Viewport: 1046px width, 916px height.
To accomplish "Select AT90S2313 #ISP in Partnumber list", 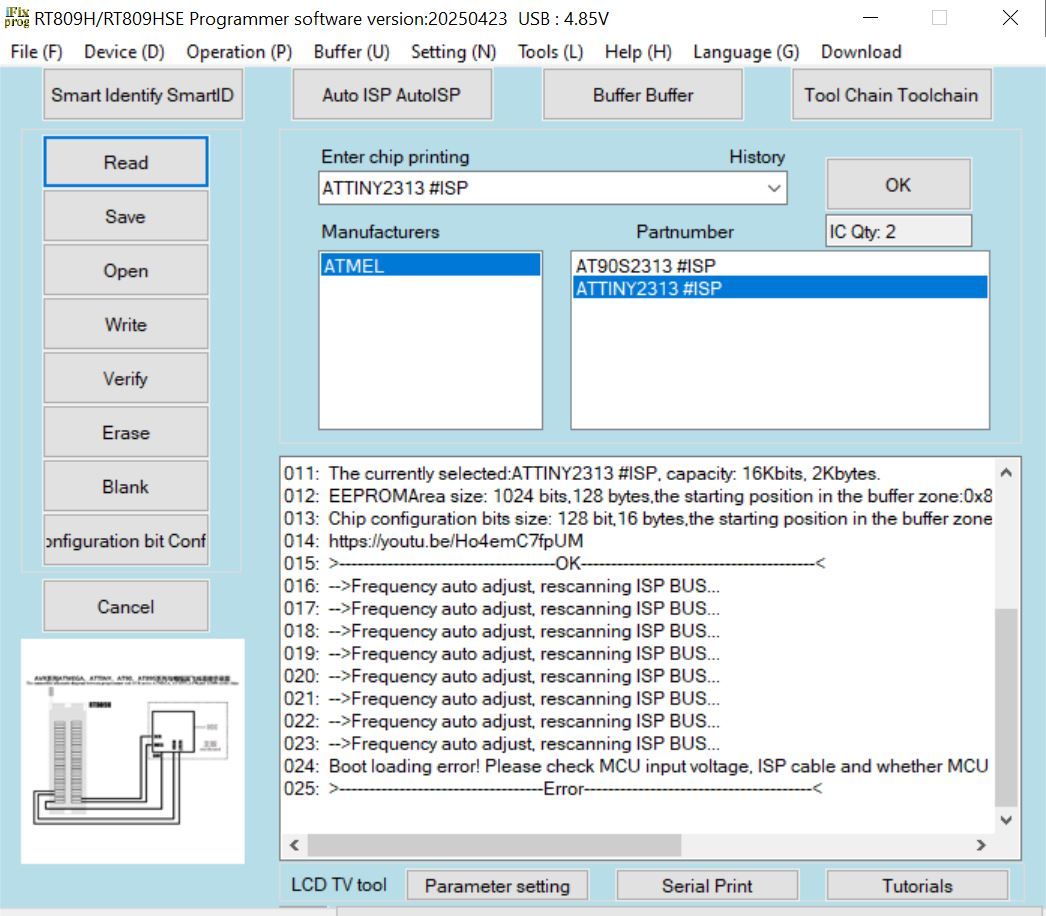I will [780, 266].
